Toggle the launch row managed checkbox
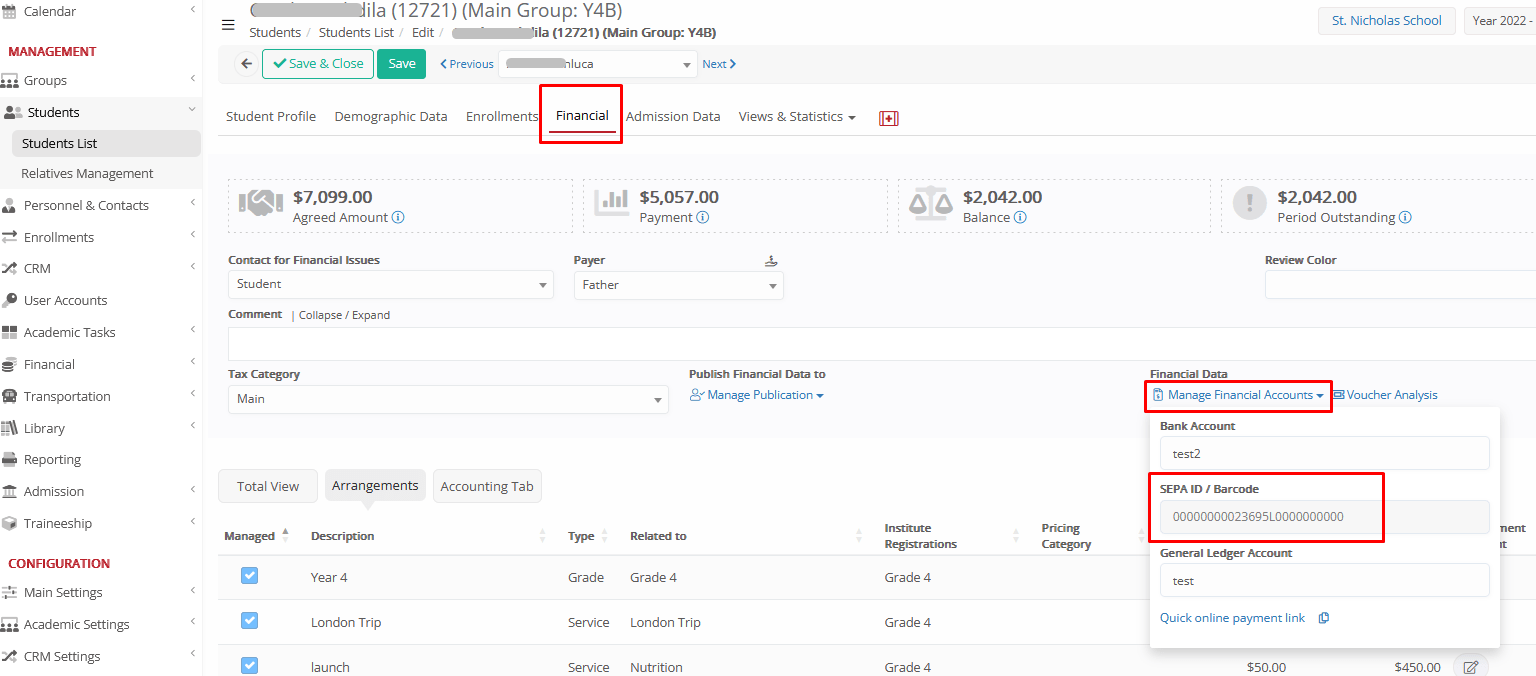 250,665
